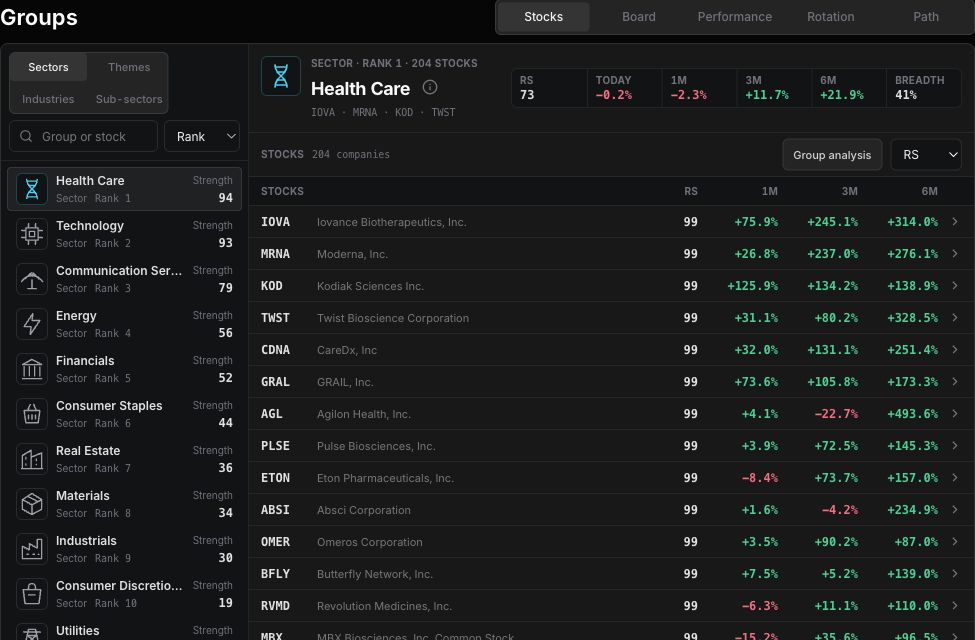The width and height of the screenshot is (975, 640).
Task: Switch to the Path tab
Action: pyautogui.click(x=926, y=17)
